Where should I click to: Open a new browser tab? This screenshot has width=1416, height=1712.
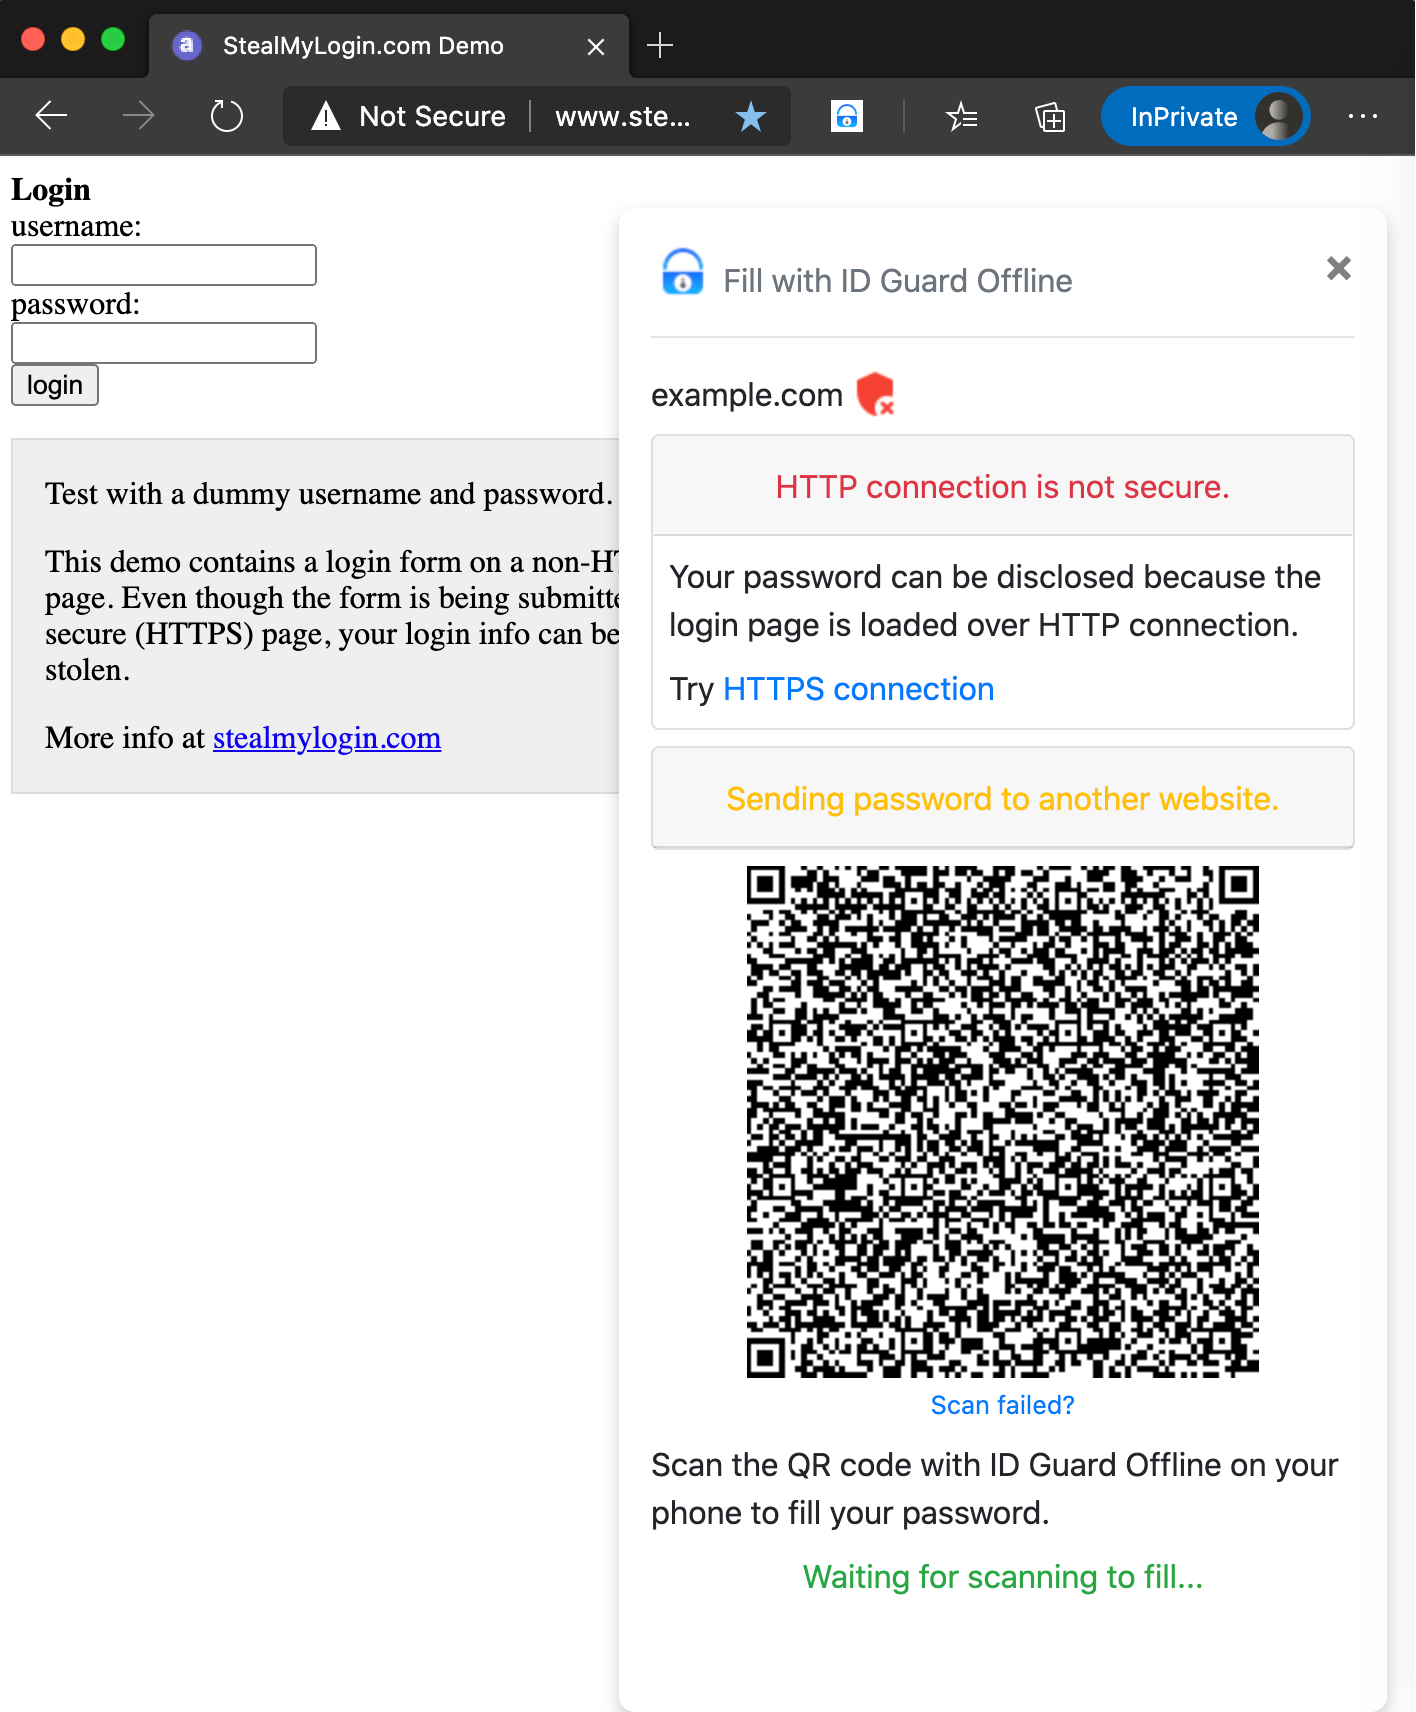tap(660, 45)
